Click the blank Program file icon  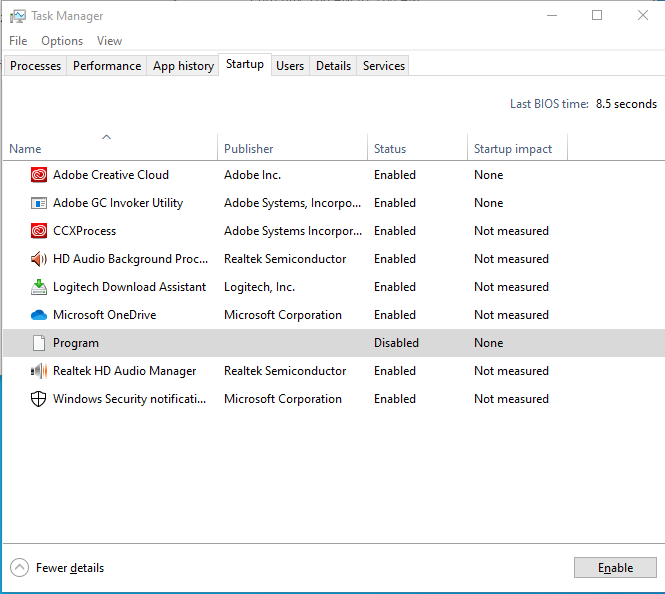[39, 343]
